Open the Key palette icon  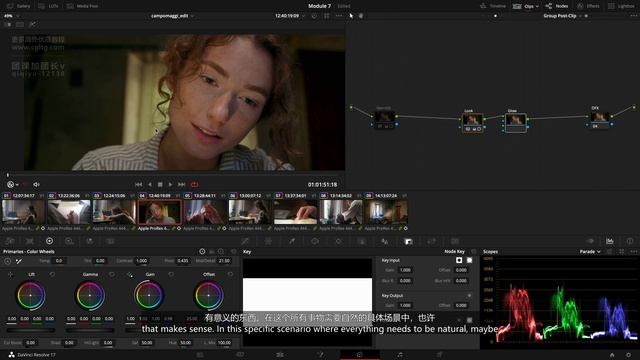click(x=408, y=241)
